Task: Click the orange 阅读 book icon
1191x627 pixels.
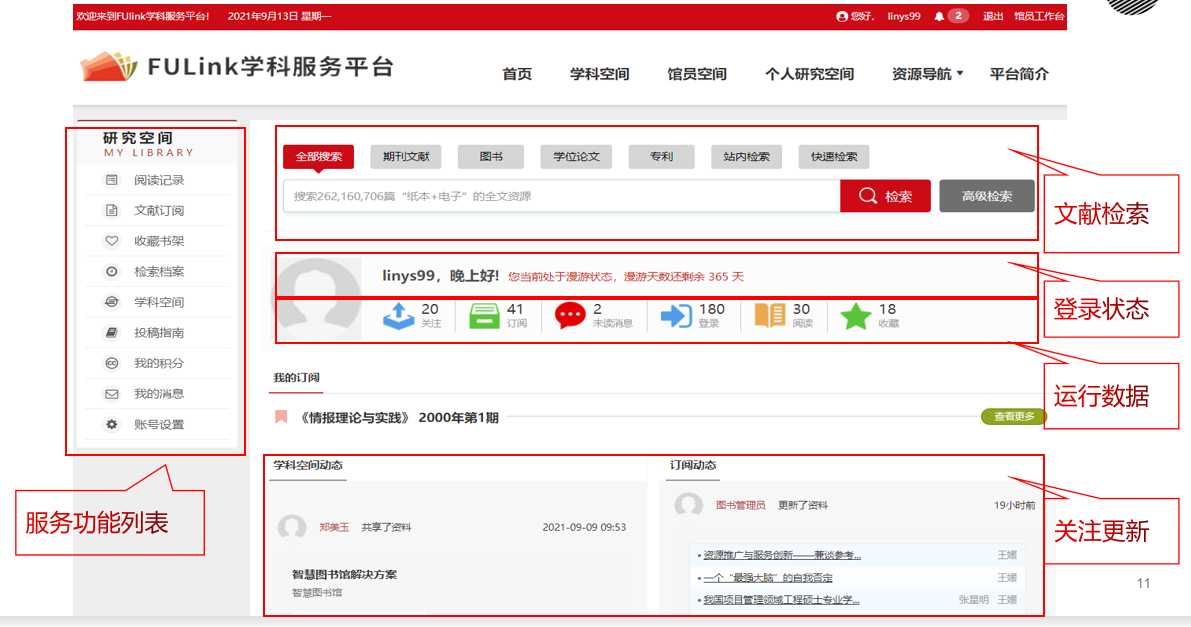Action: (769, 315)
